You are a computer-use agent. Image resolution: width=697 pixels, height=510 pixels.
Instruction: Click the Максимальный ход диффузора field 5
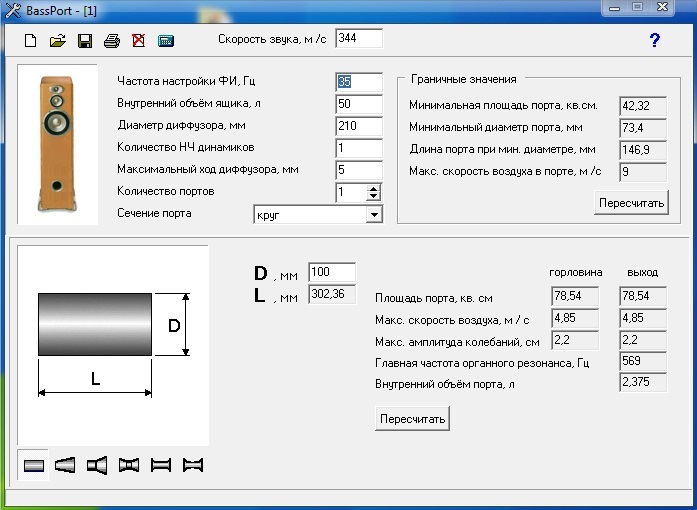coord(359,170)
